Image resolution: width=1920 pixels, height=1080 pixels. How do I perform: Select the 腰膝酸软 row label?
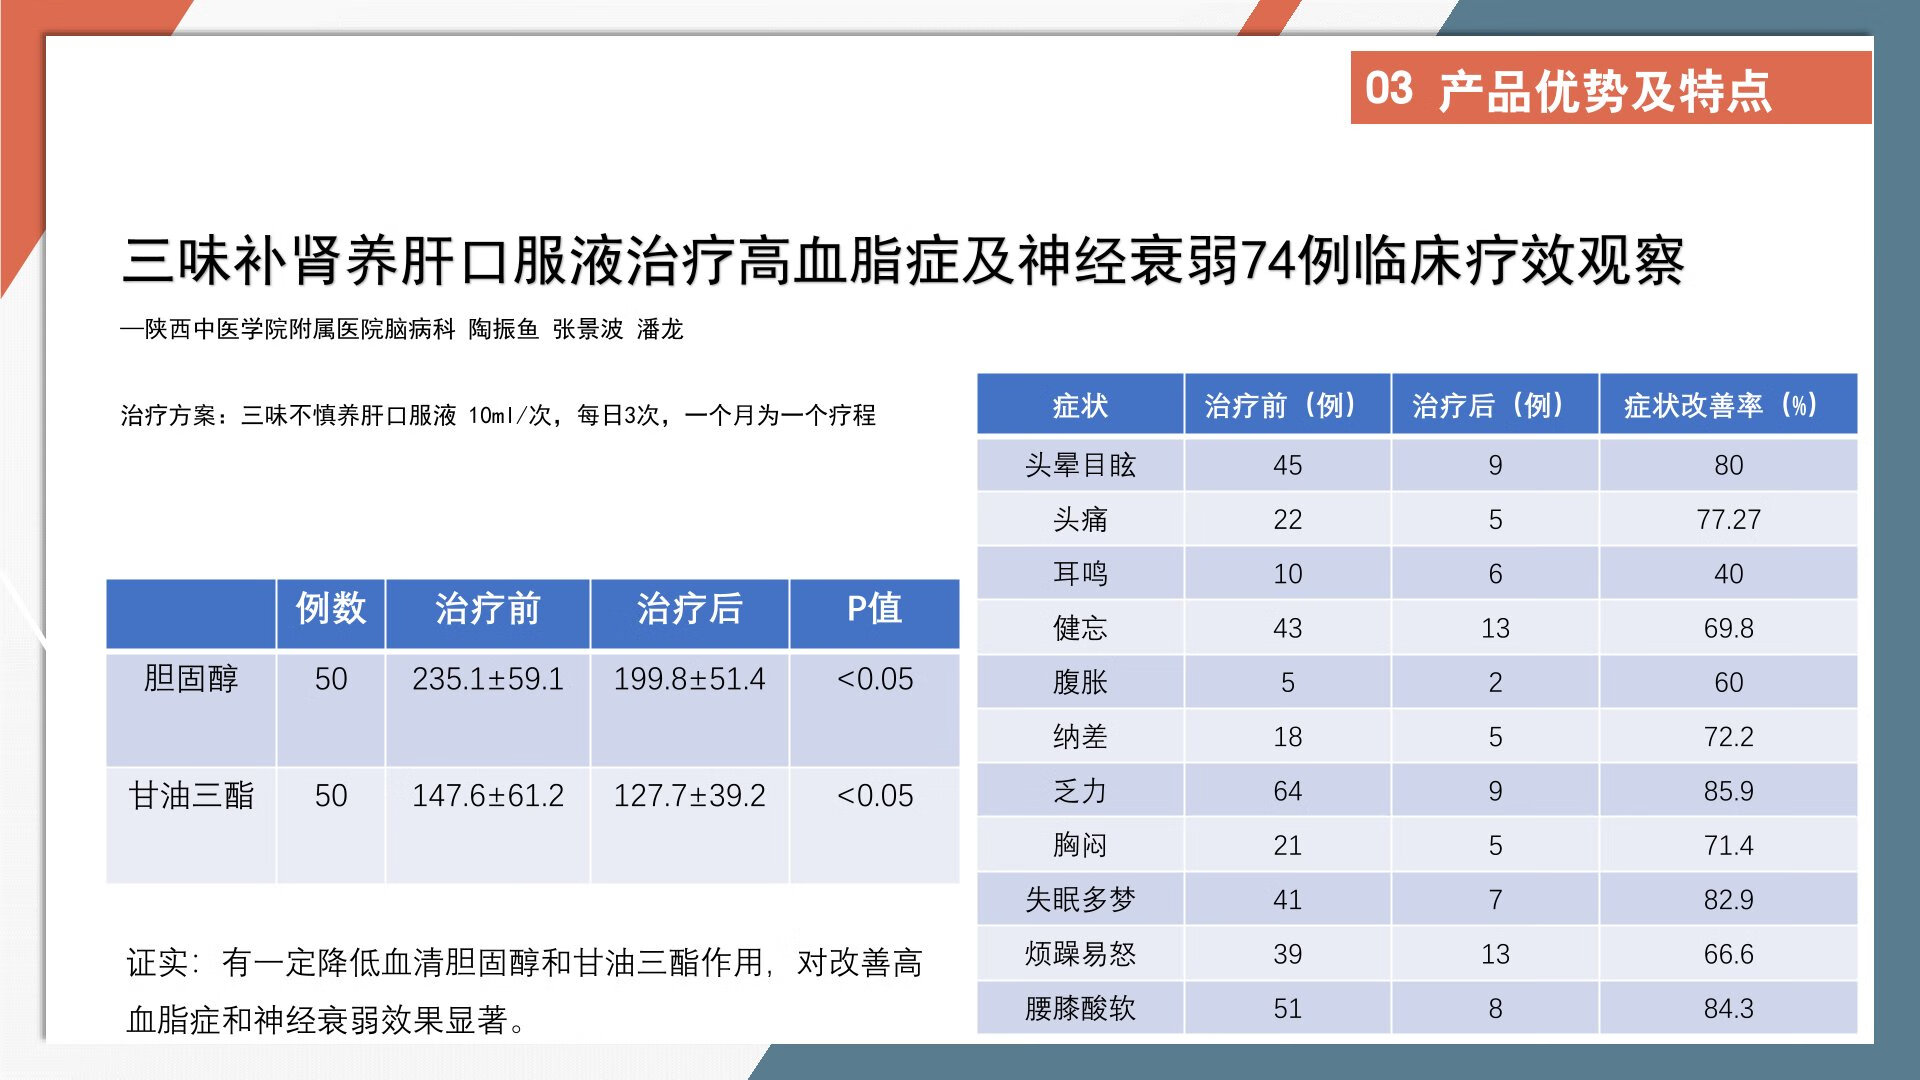tap(1080, 1008)
